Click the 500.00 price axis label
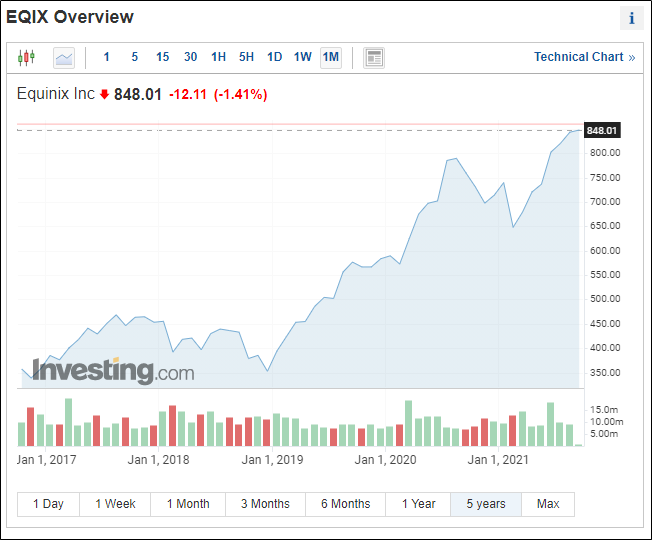This screenshot has width=652, height=540. click(x=605, y=299)
